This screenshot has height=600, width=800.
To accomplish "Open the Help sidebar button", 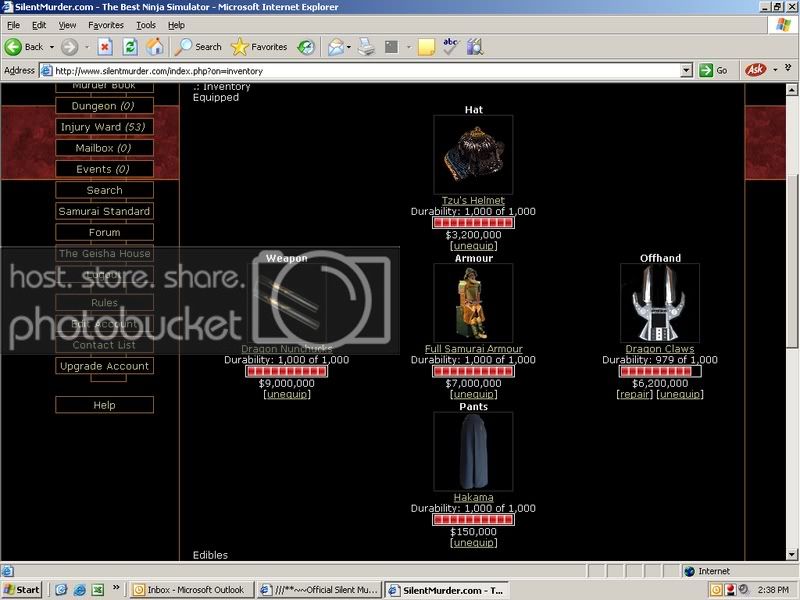I will pos(104,405).
